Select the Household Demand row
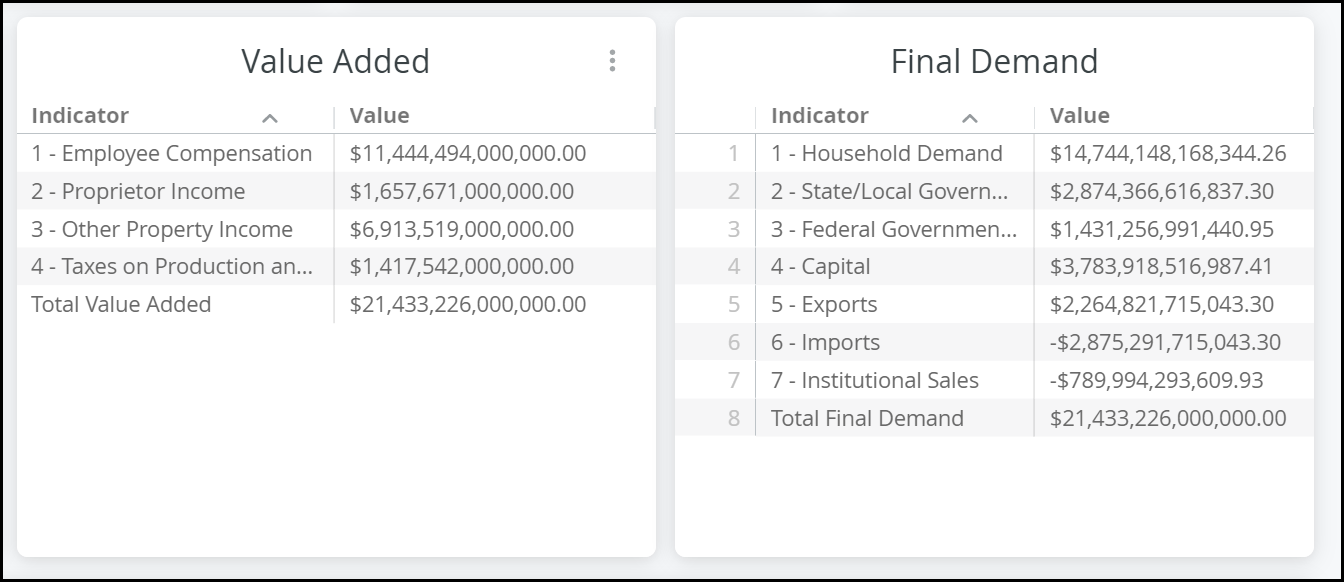Screen dimensions: 1344x582 point(995,153)
